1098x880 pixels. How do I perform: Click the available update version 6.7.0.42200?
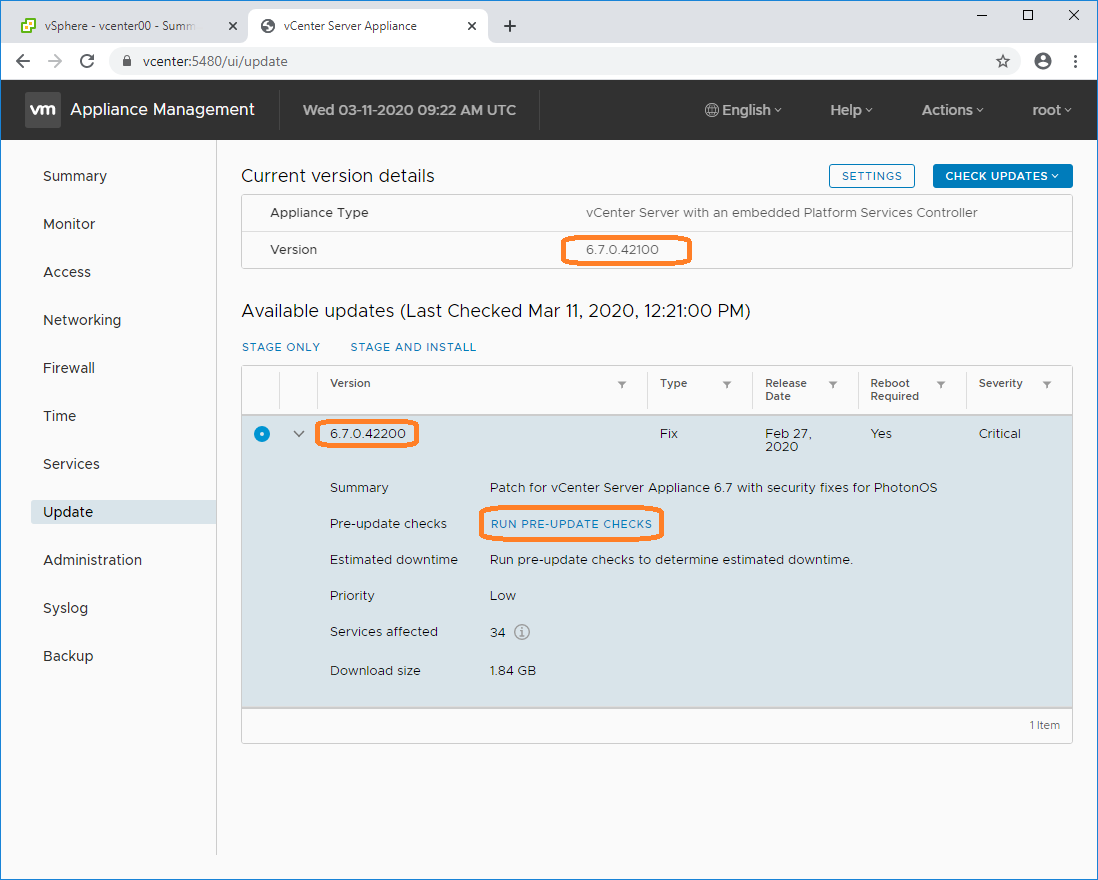368,434
